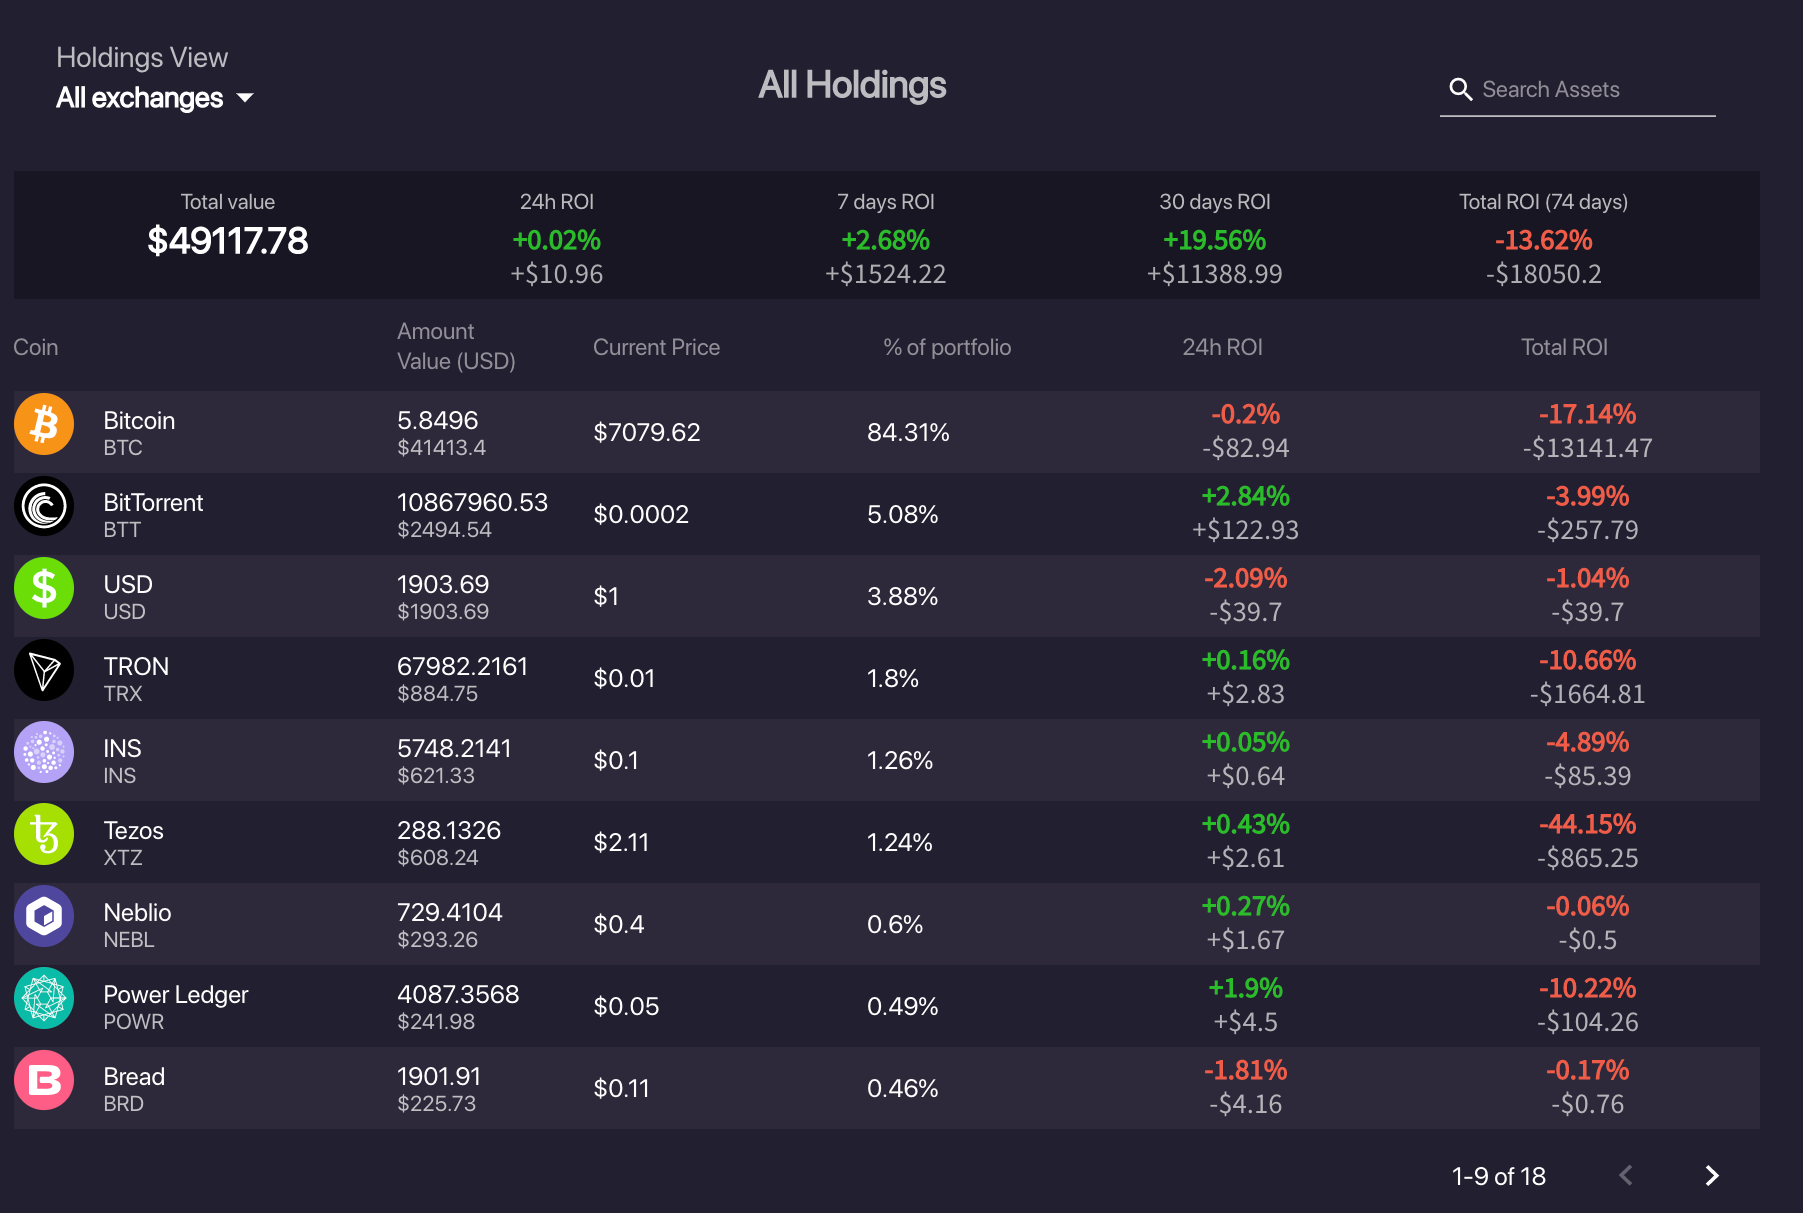The image size is (1803, 1213).
Task: Open the Bitcoin holding row name
Action: tap(139, 421)
